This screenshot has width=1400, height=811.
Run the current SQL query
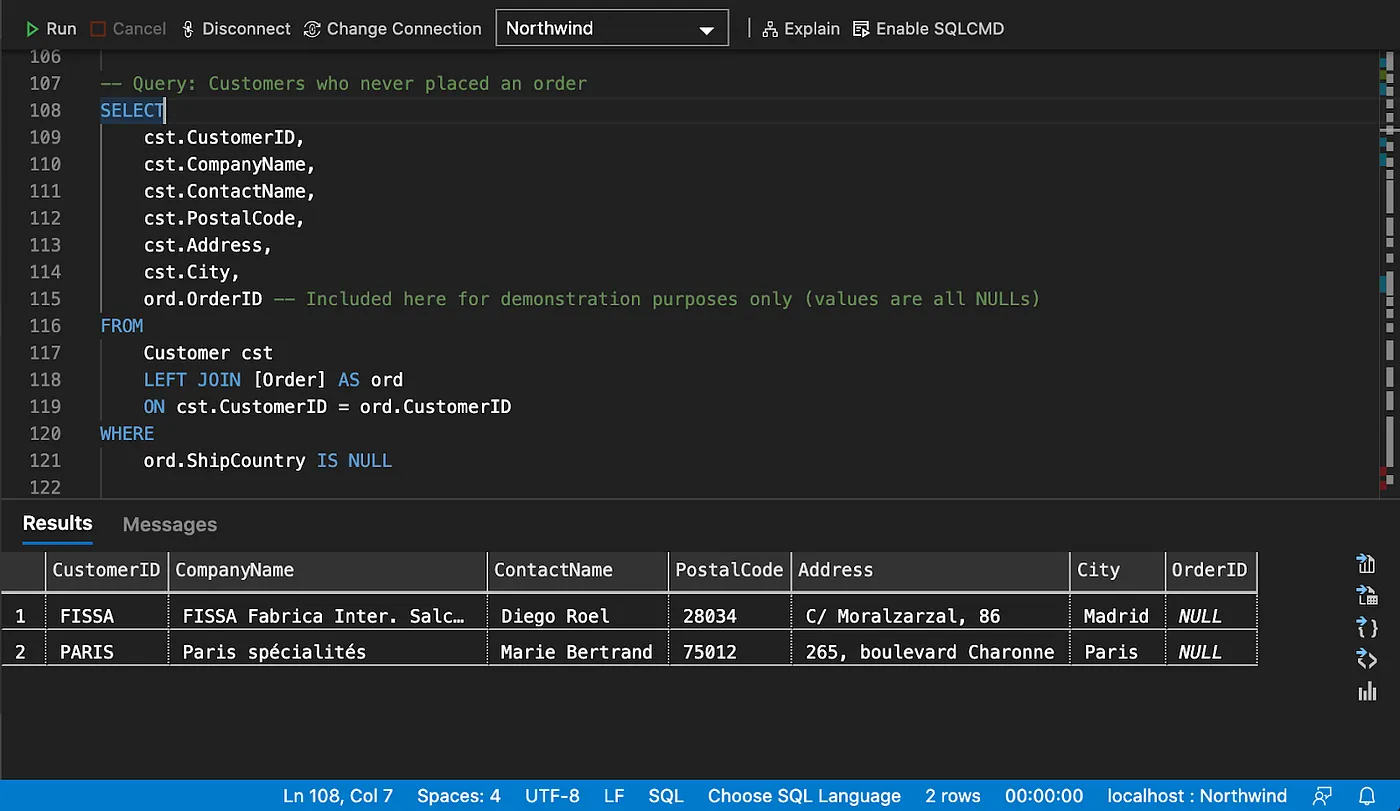[51, 29]
